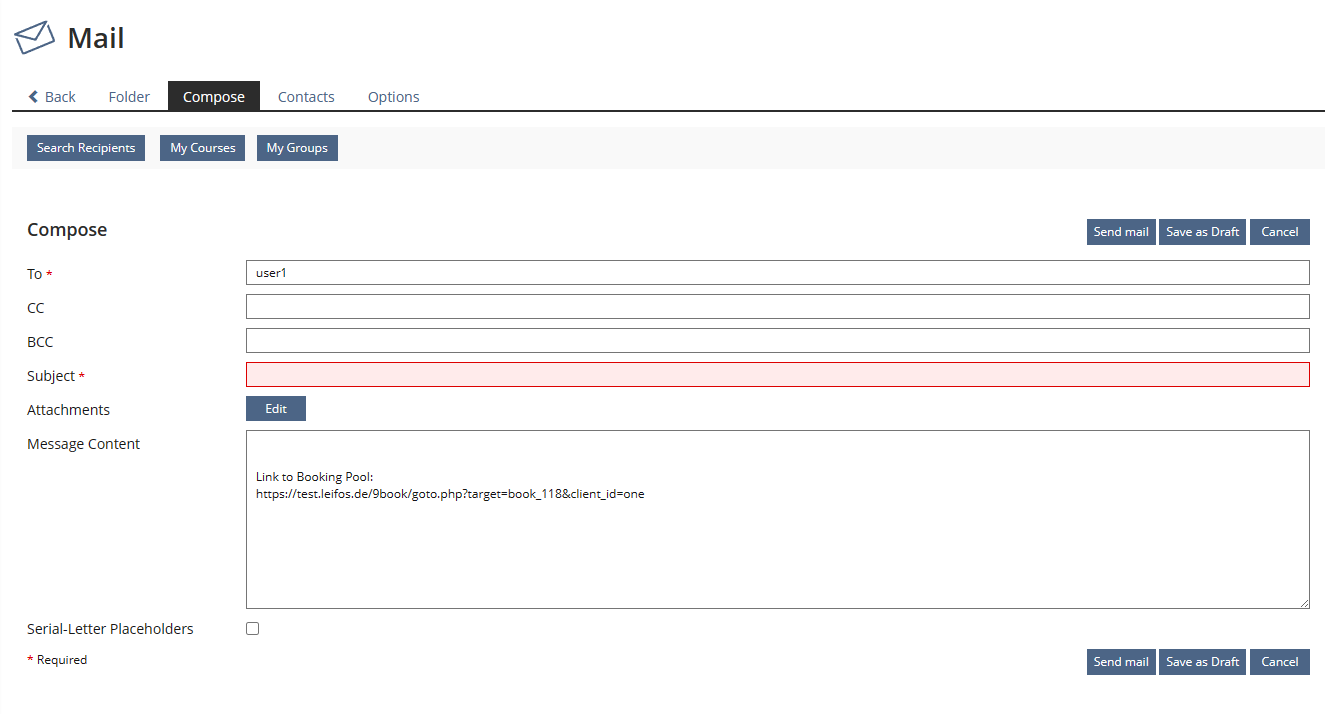Click the top Cancel button
Viewport: 1335px width, 714px height.
1280,232
